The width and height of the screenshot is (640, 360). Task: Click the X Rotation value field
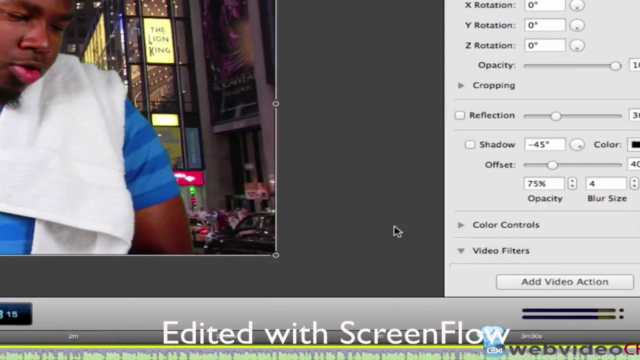pos(544,5)
